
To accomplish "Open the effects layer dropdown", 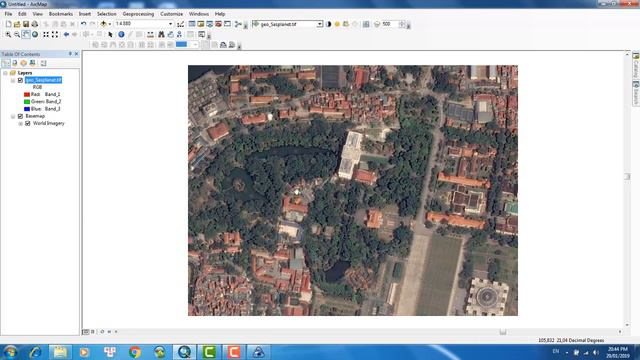I will click(320, 24).
